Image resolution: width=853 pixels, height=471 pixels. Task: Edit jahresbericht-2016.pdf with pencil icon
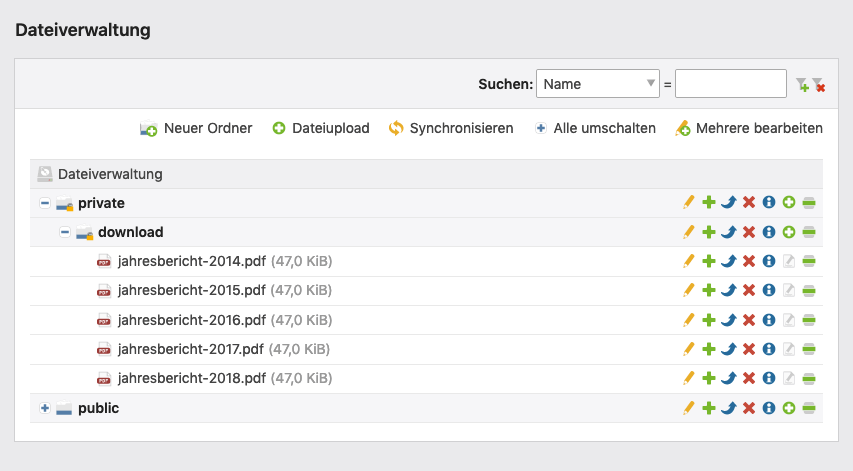click(689, 320)
